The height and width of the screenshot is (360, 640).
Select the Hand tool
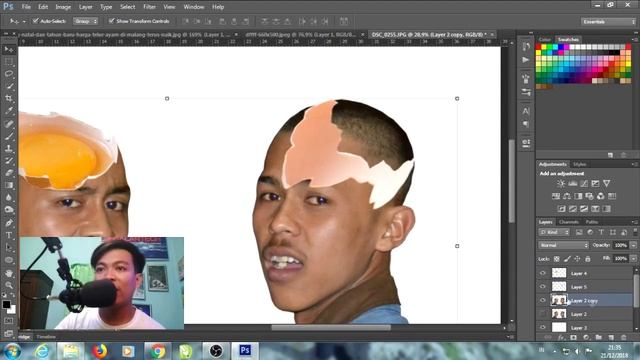9,273
